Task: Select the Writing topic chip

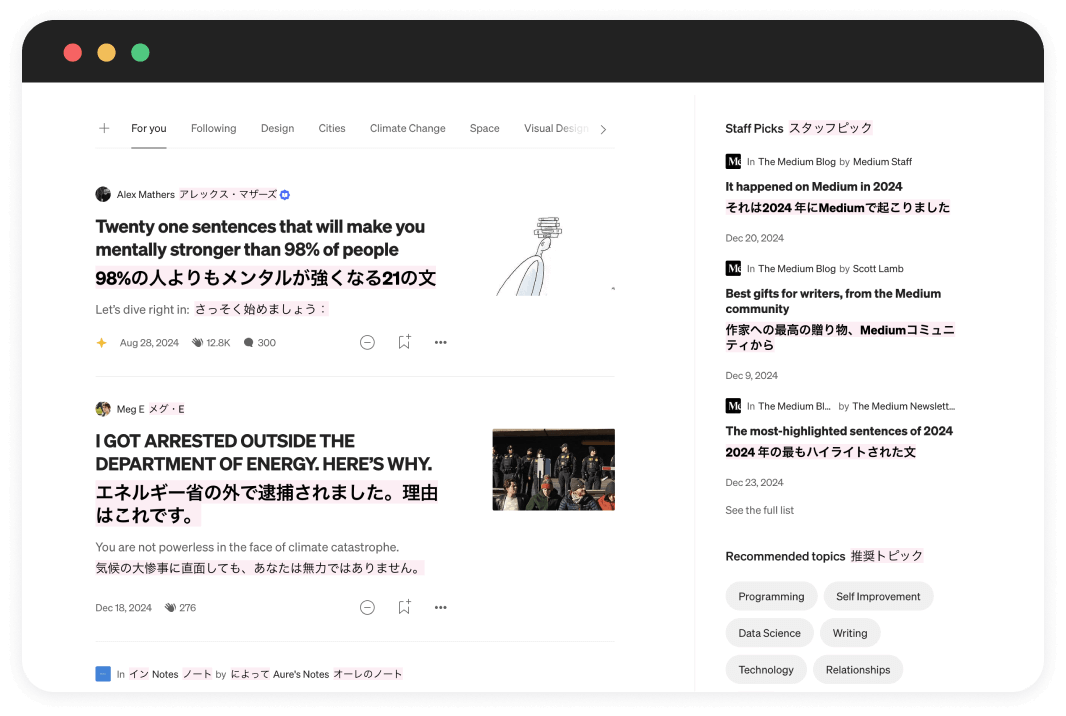Action: tap(850, 633)
